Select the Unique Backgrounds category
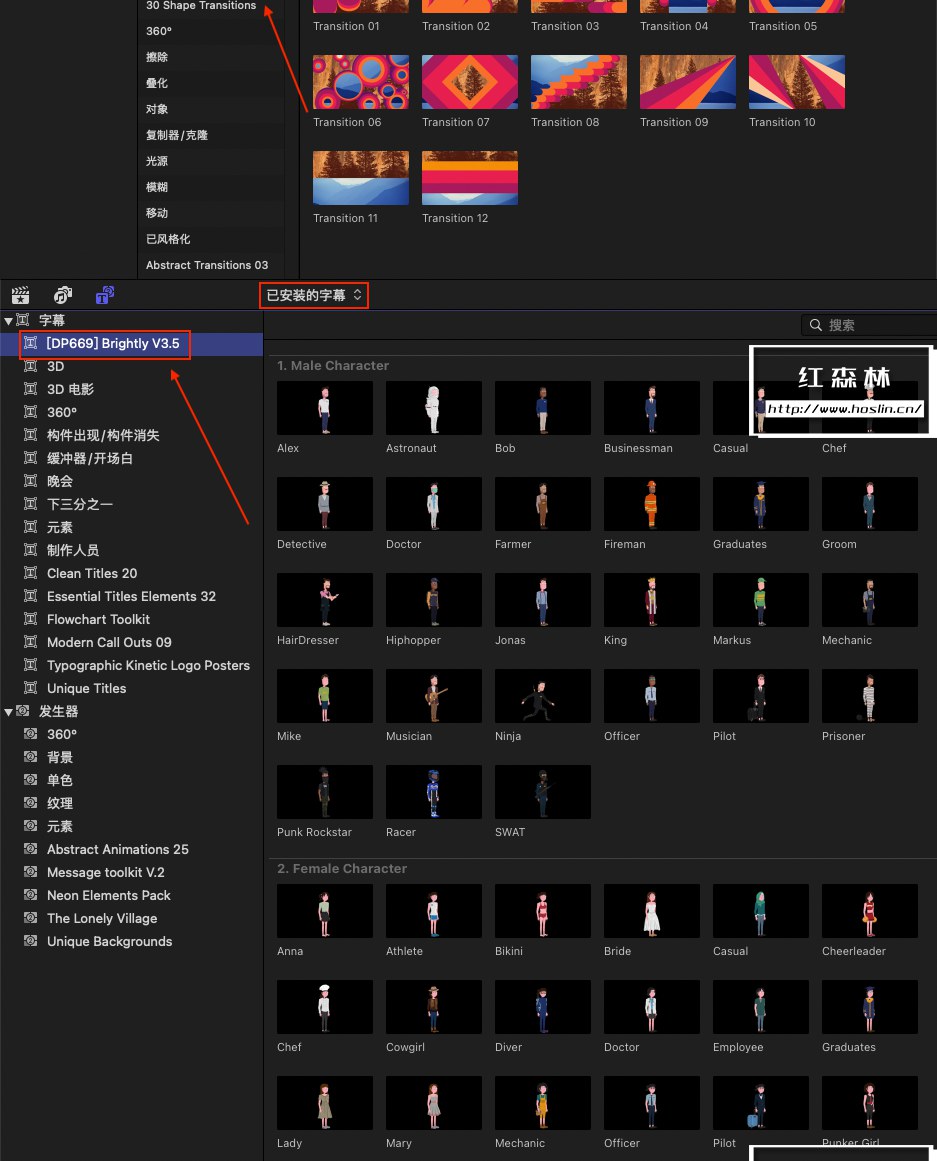937x1161 pixels. point(131,941)
